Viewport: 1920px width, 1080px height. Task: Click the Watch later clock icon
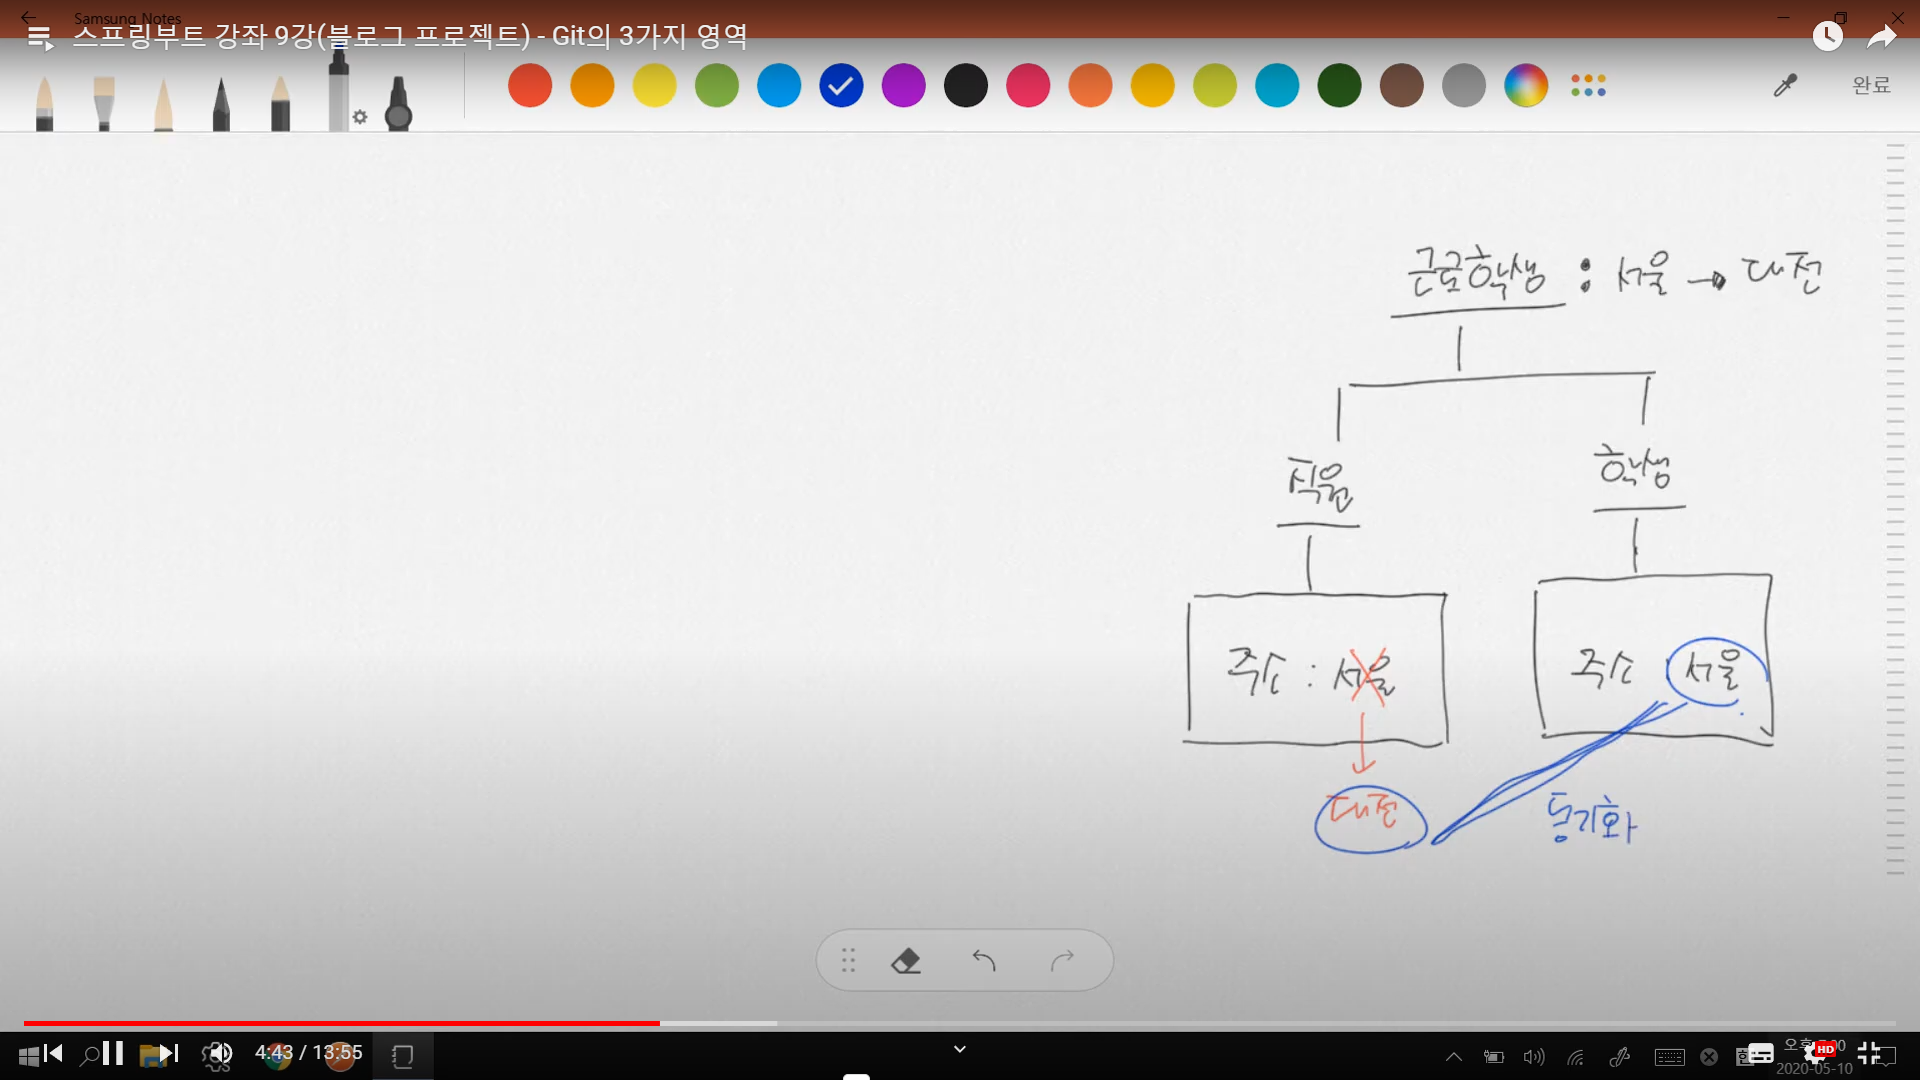(1827, 37)
